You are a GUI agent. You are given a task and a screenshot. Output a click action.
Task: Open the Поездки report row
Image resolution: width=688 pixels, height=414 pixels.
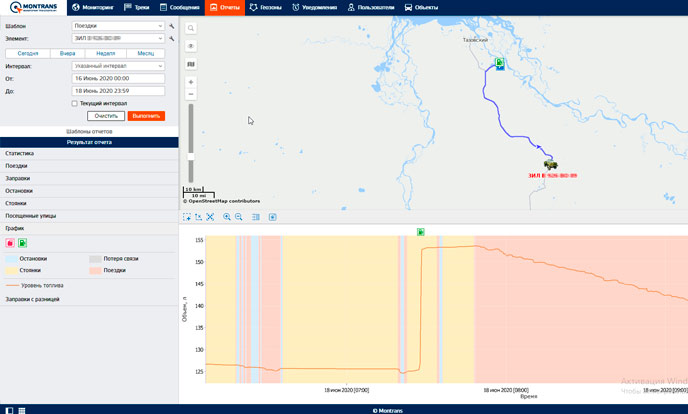tap(89, 166)
